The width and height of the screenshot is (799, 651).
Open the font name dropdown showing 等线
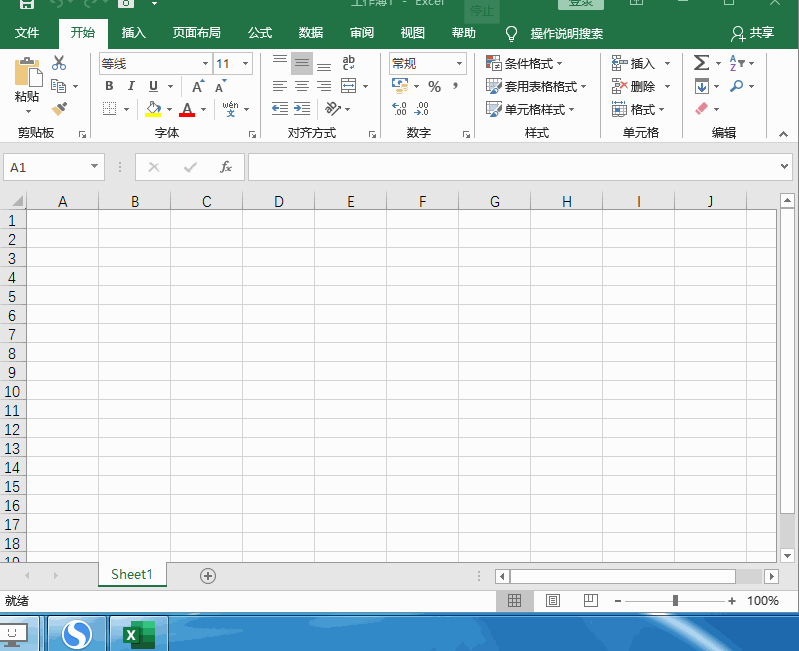205,64
